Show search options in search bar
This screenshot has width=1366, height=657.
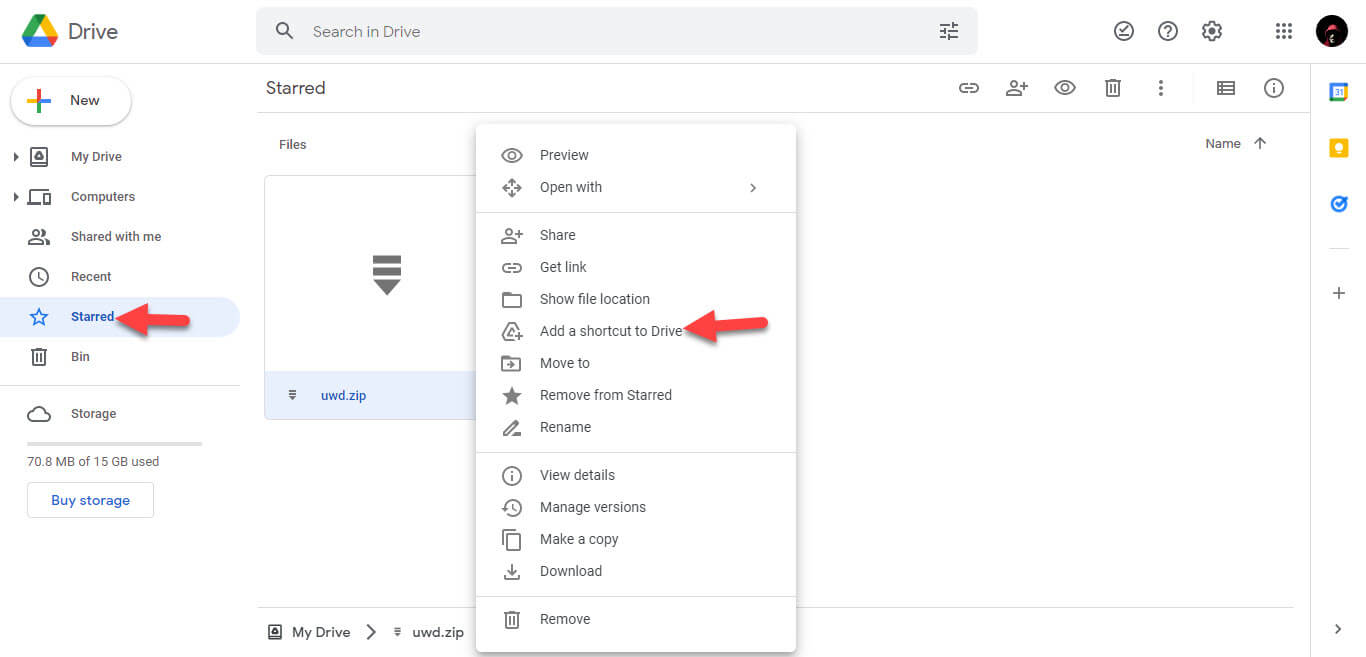coord(948,31)
